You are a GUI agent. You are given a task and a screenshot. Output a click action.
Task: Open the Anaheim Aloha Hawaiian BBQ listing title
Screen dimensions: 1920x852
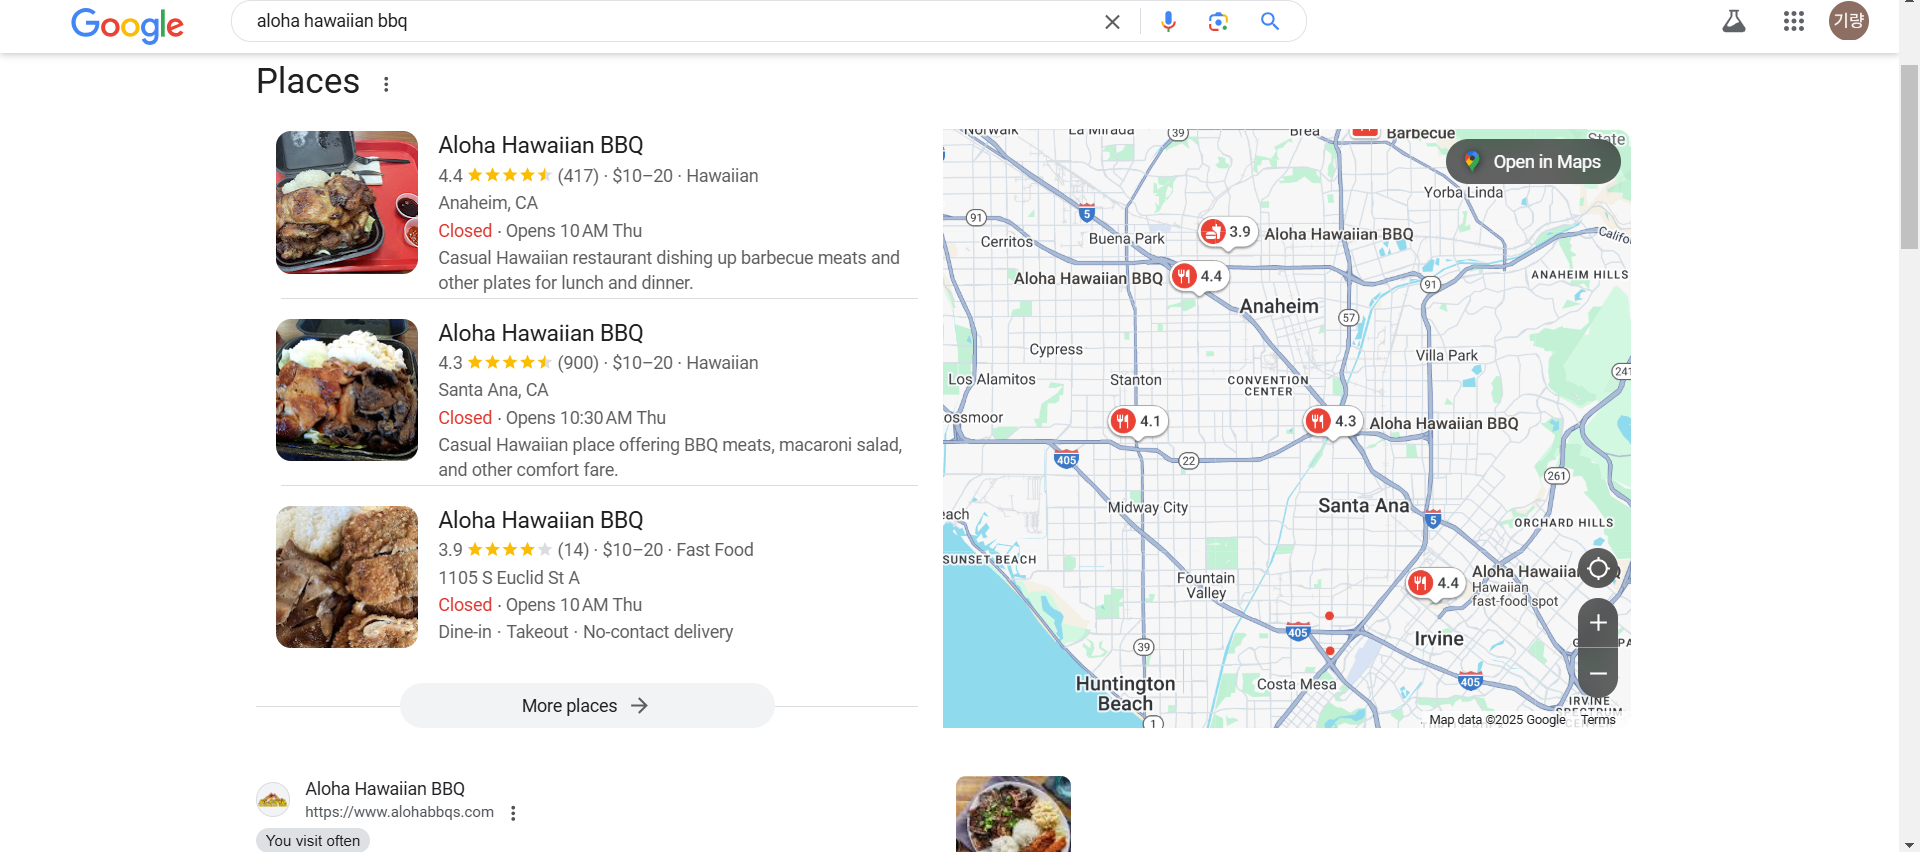pos(541,145)
